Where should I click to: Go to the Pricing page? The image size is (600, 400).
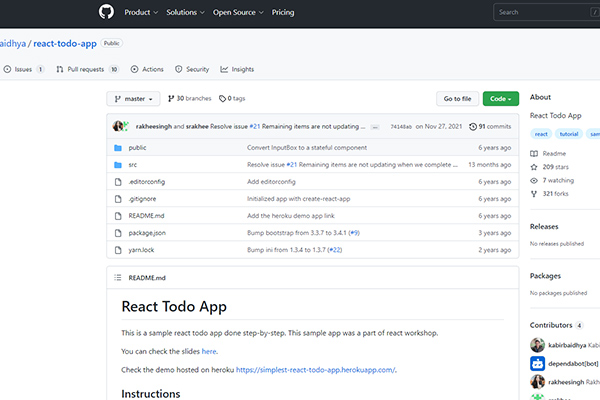pos(283,12)
